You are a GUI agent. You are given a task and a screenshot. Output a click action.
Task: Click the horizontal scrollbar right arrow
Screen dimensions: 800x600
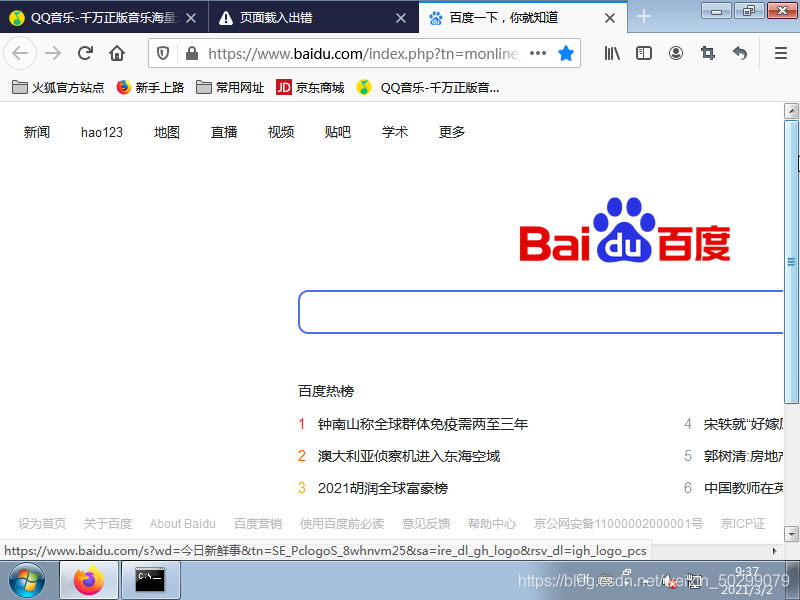click(x=775, y=551)
